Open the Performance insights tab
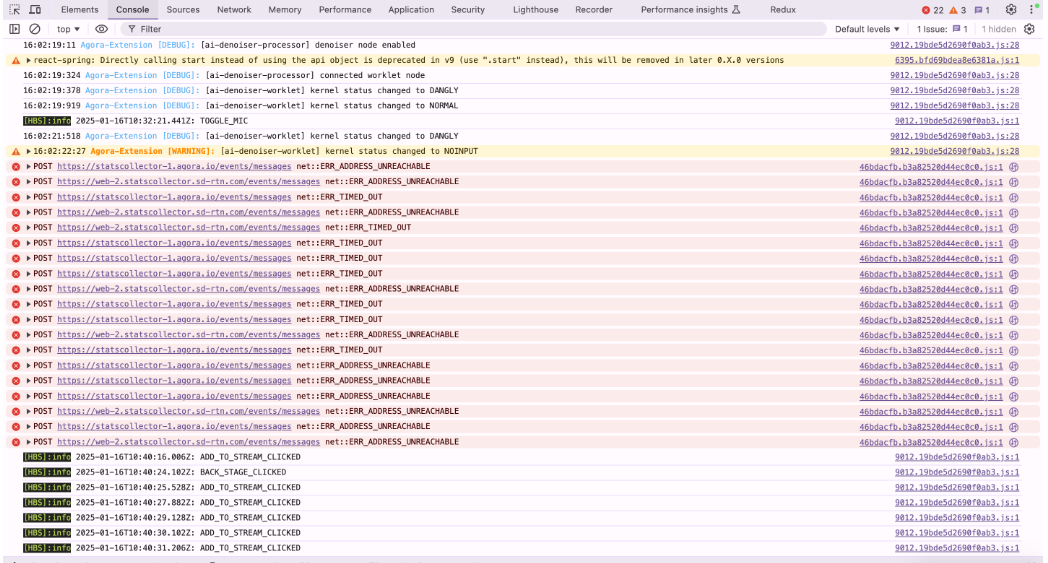Screen dimensions: 1048x563 690,9
